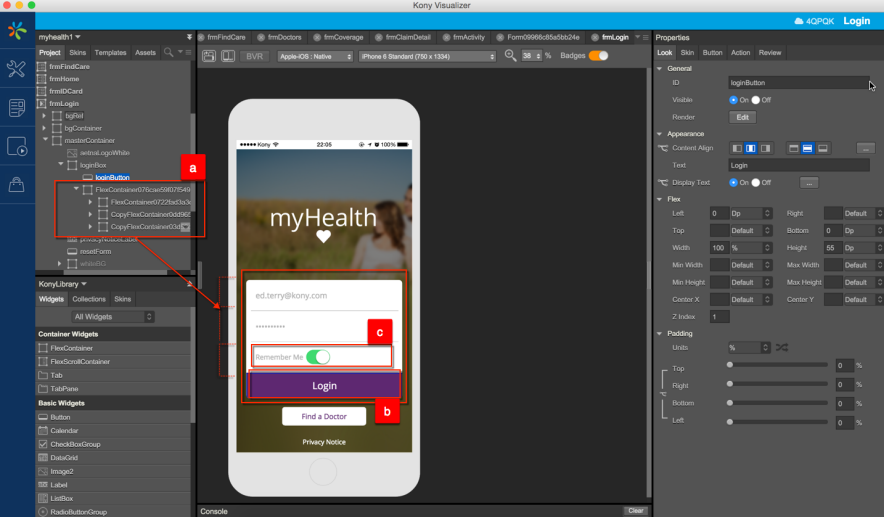
Task: Open the iPhone 6 Standard device dropdown
Action: (x=427, y=56)
